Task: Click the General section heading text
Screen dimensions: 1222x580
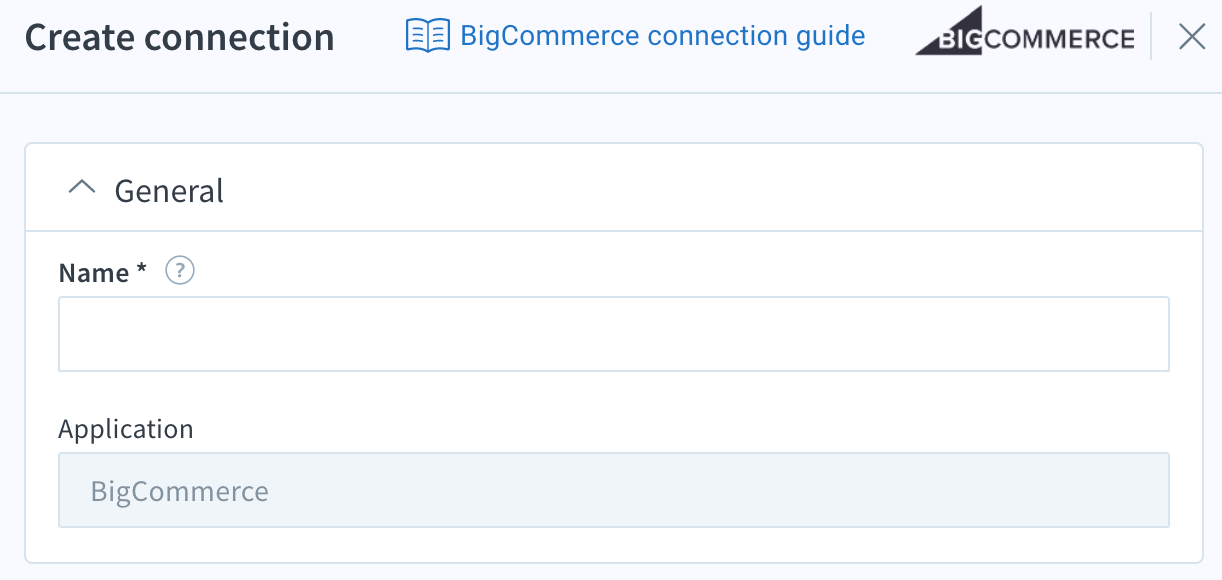Action: coord(169,190)
